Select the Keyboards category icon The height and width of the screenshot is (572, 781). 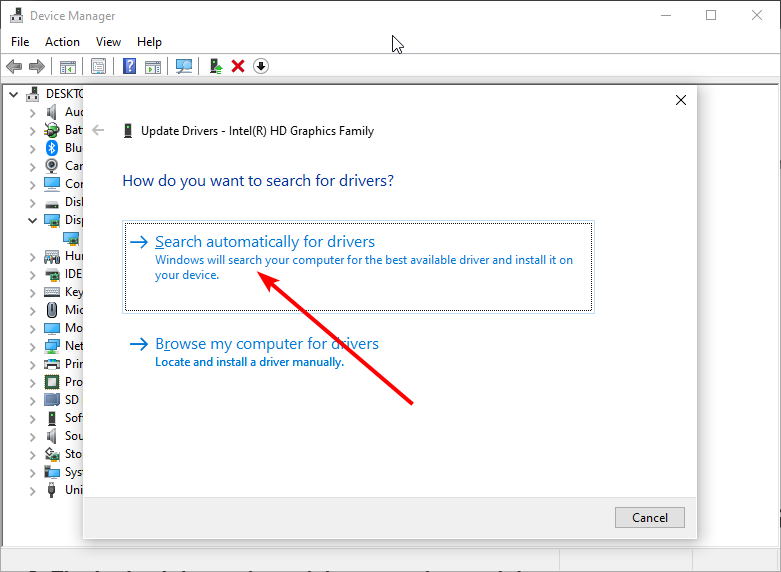point(52,292)
